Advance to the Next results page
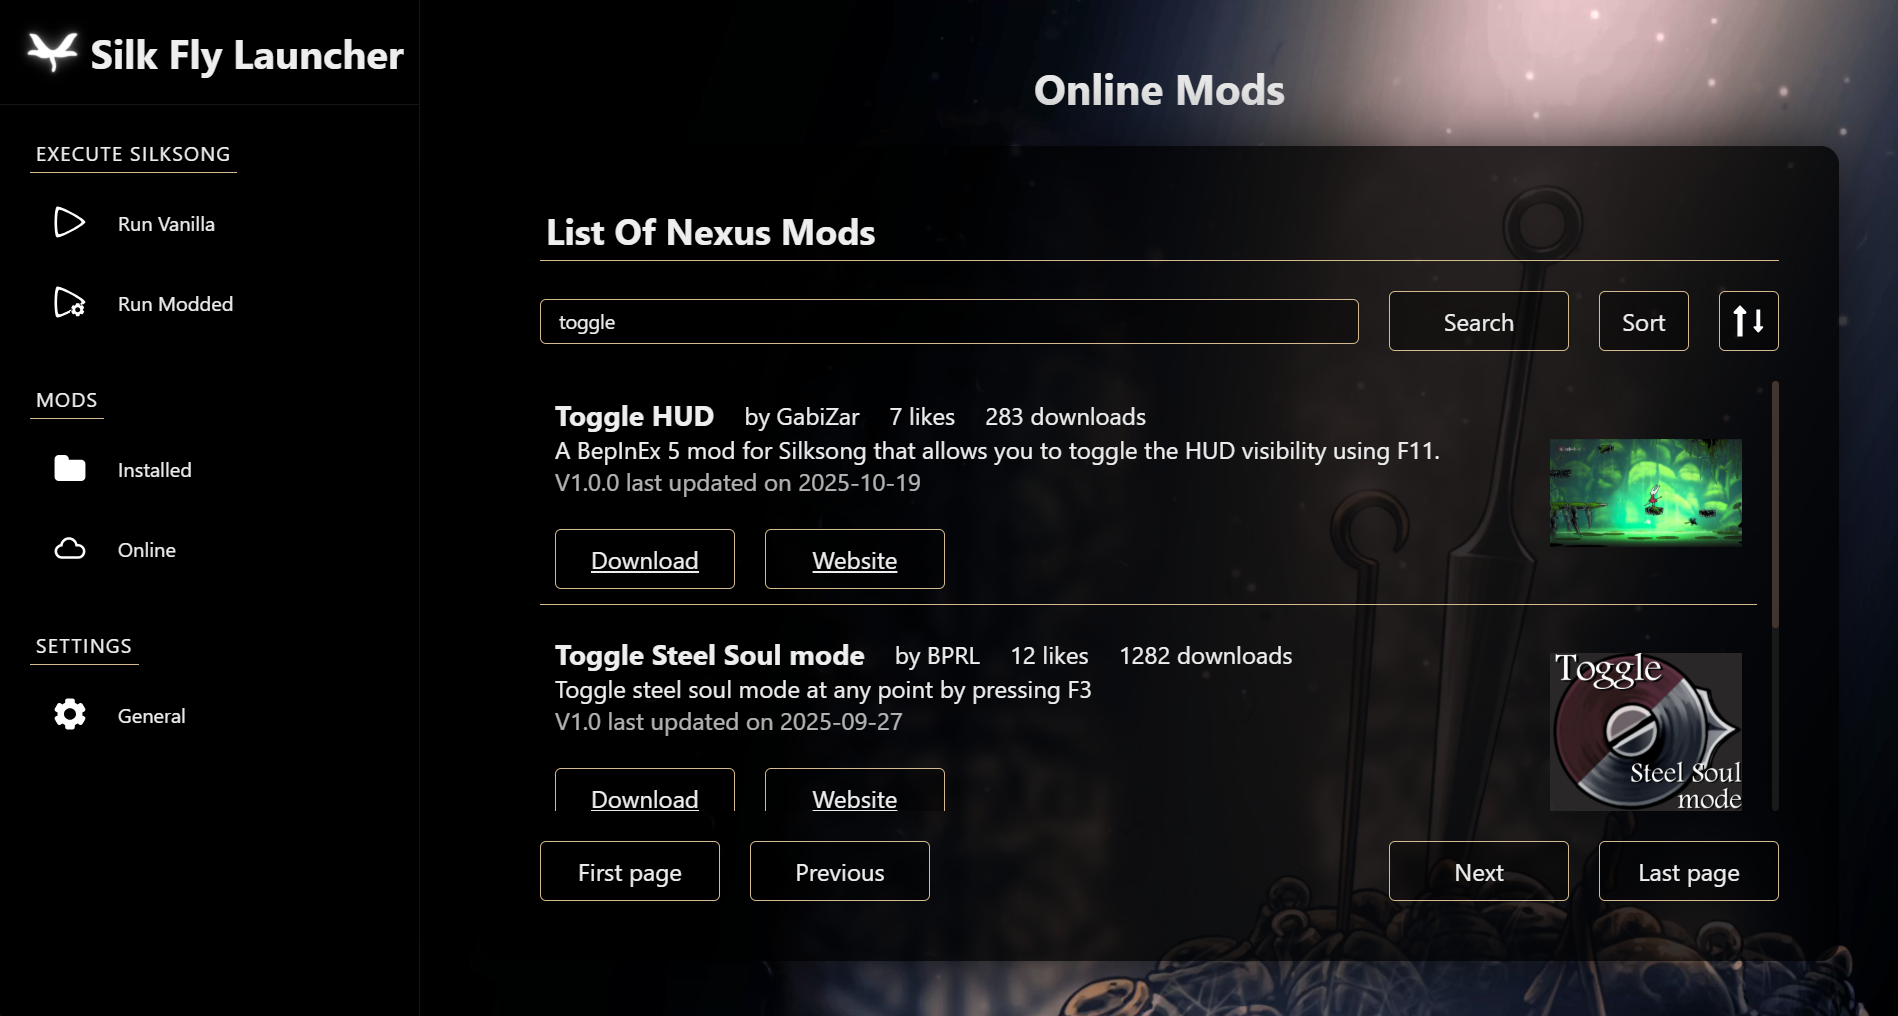Image resolution: width=1898 pixels, height=1016 pixels. [1478, 871]
